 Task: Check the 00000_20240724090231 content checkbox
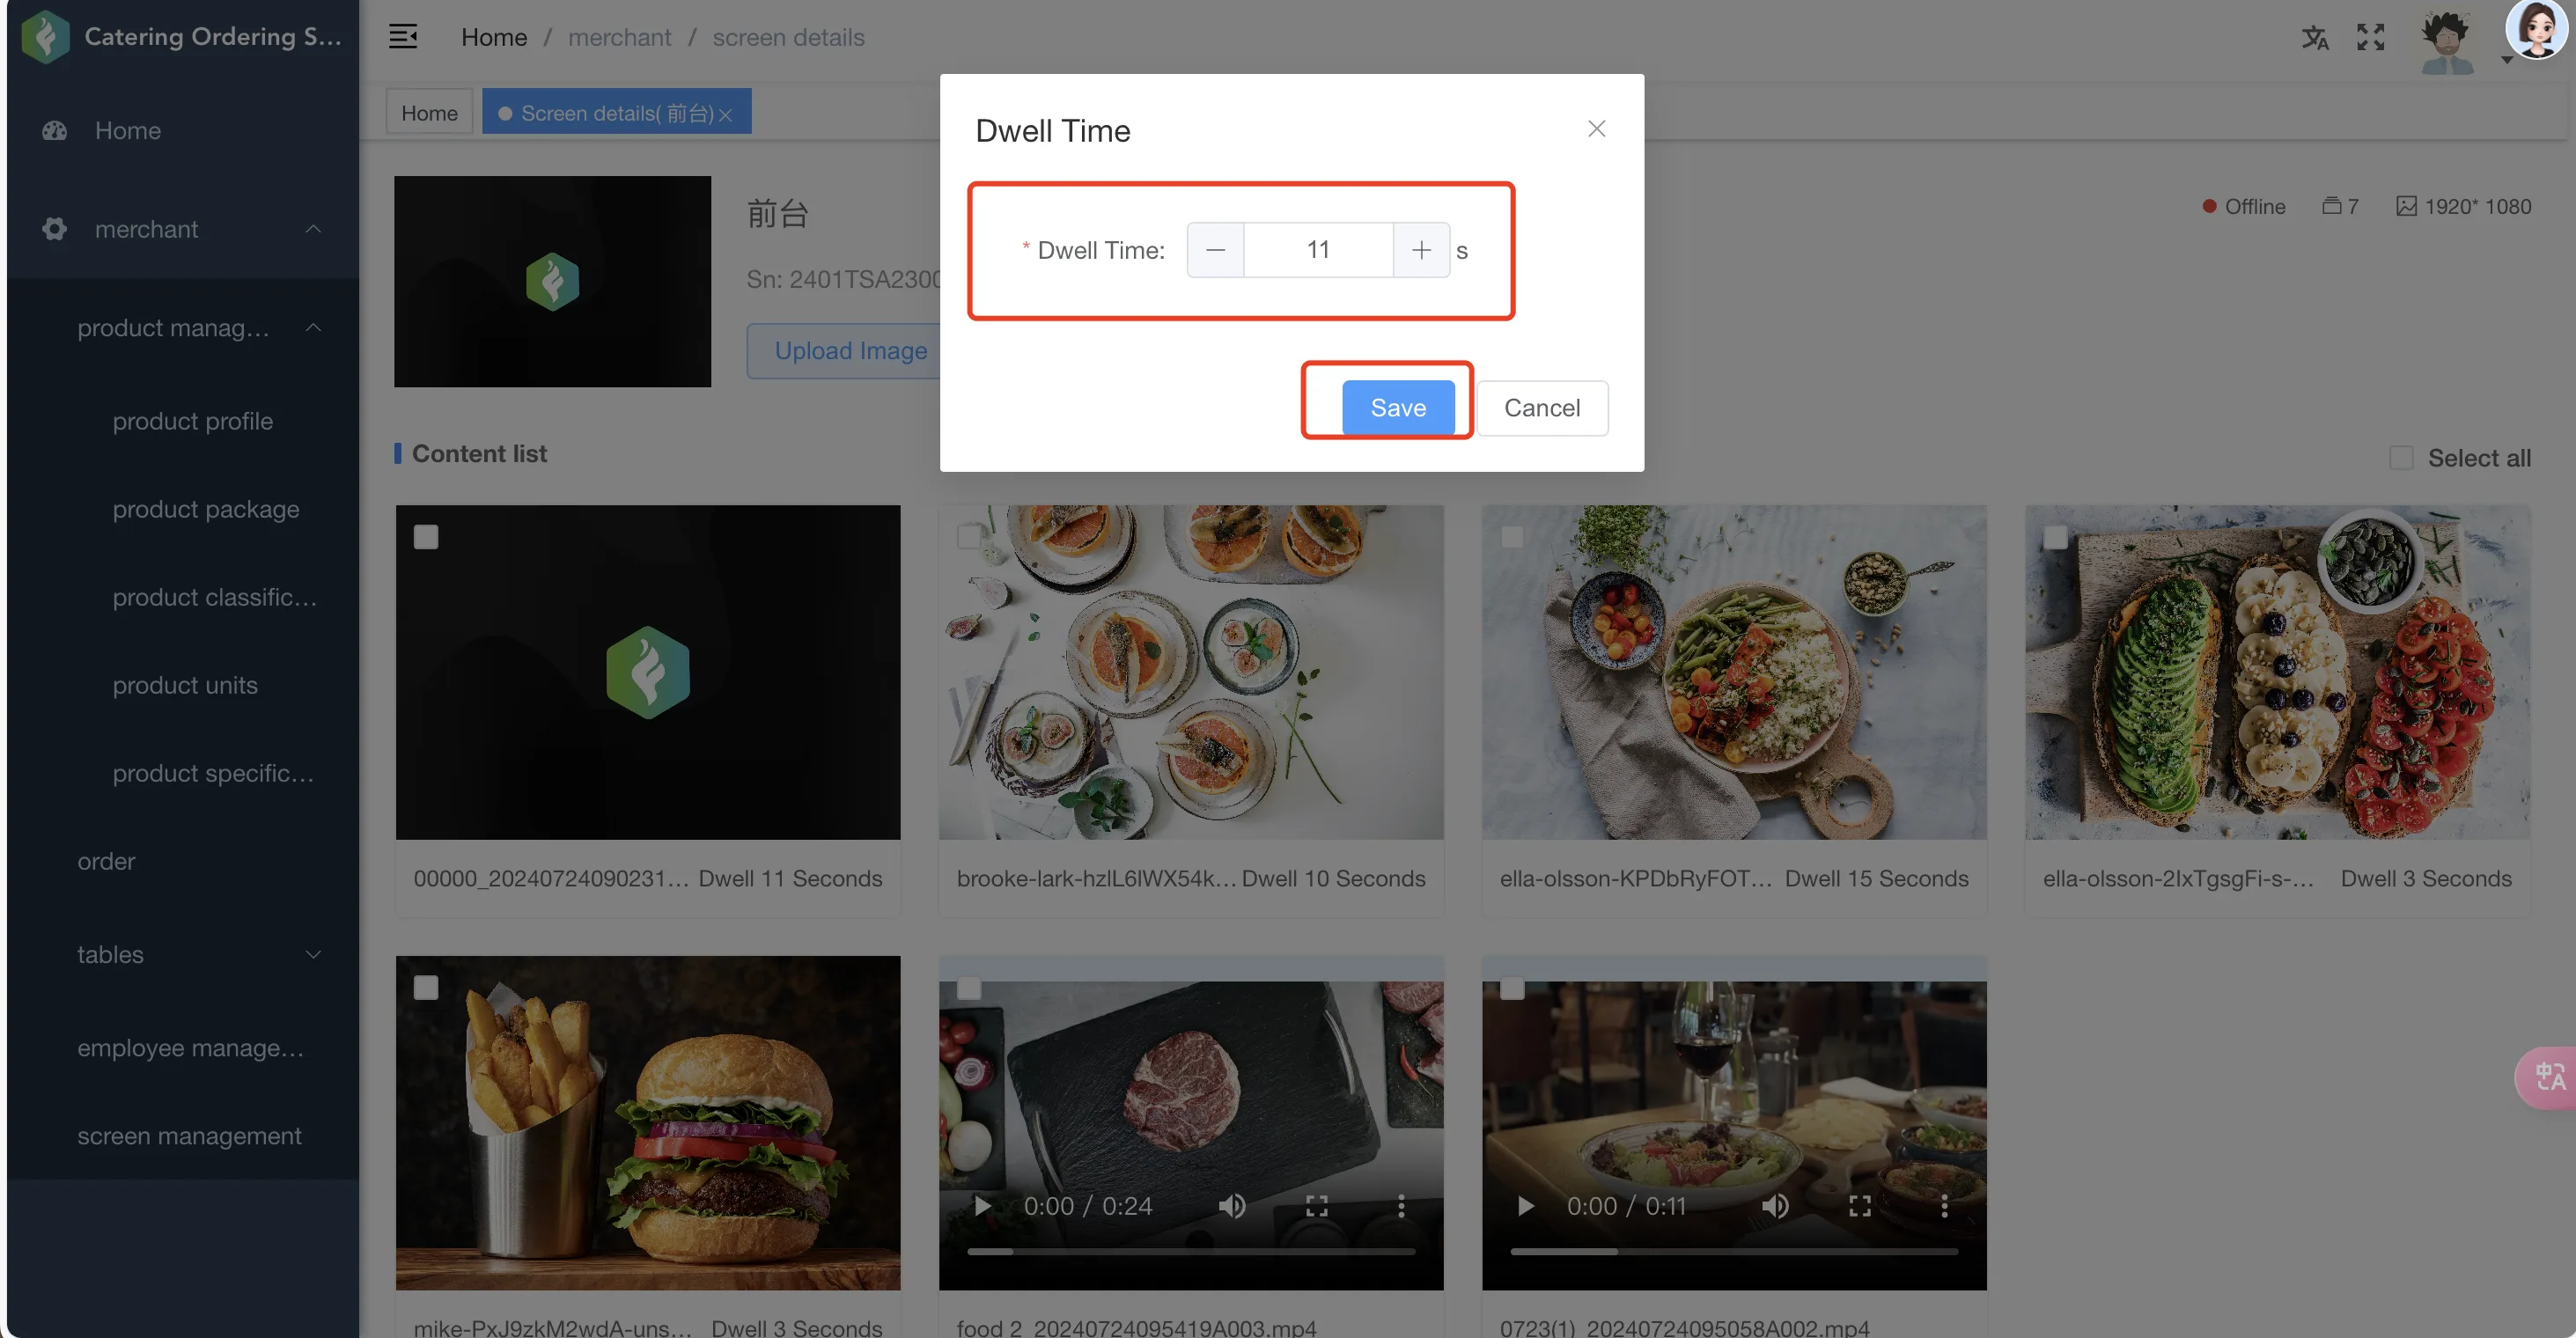coord(426,537)
